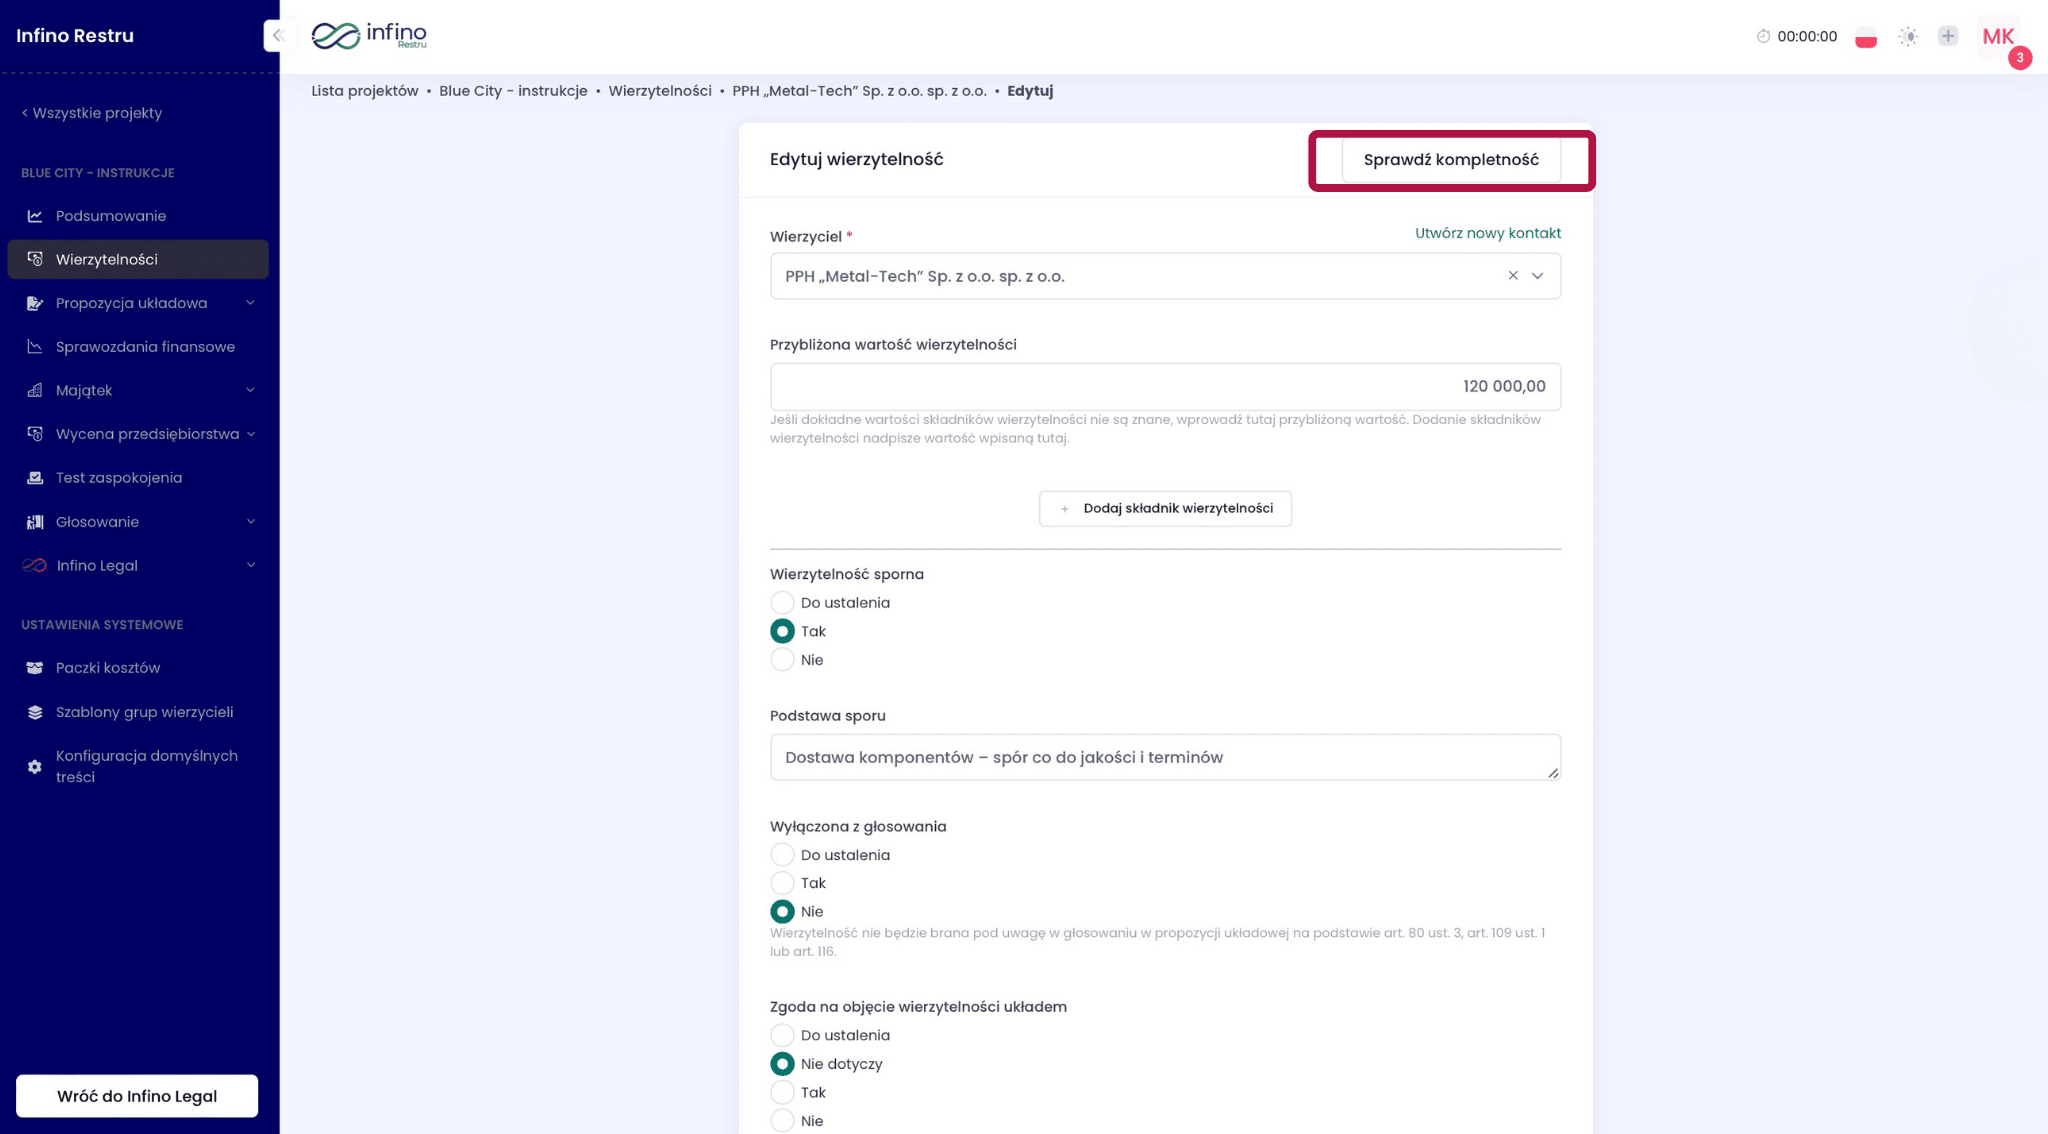
Task: Click 'Utwórz nowy kontakt' link
Action: click(x=1487, y=233)
